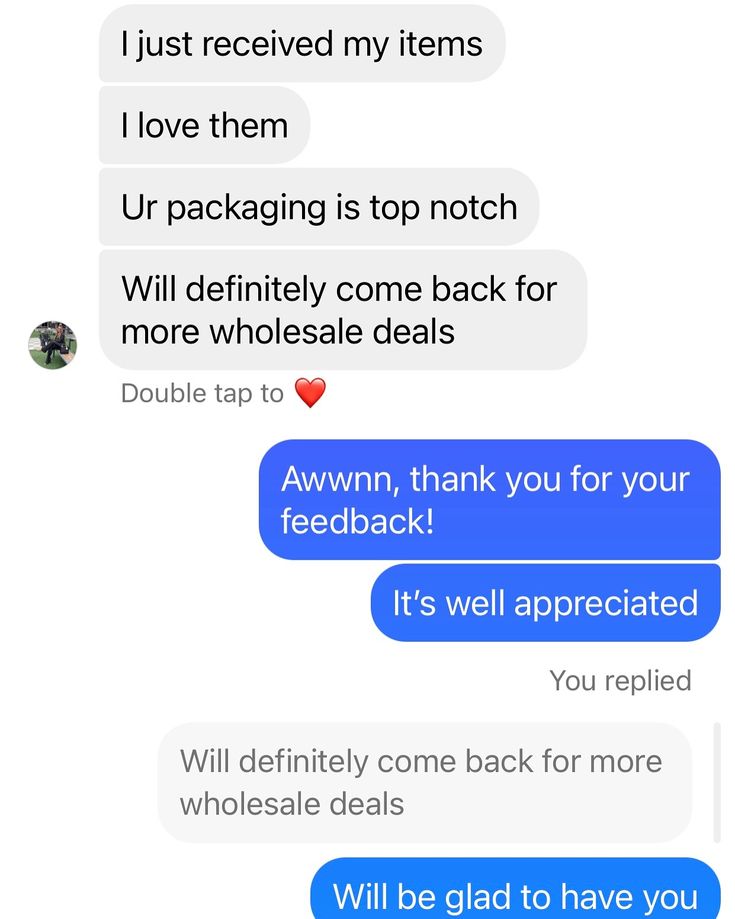Open the quoted 'wholesale deals' reply preview
The height and width of the screenshot is (919, 735).
click(425, 783)
